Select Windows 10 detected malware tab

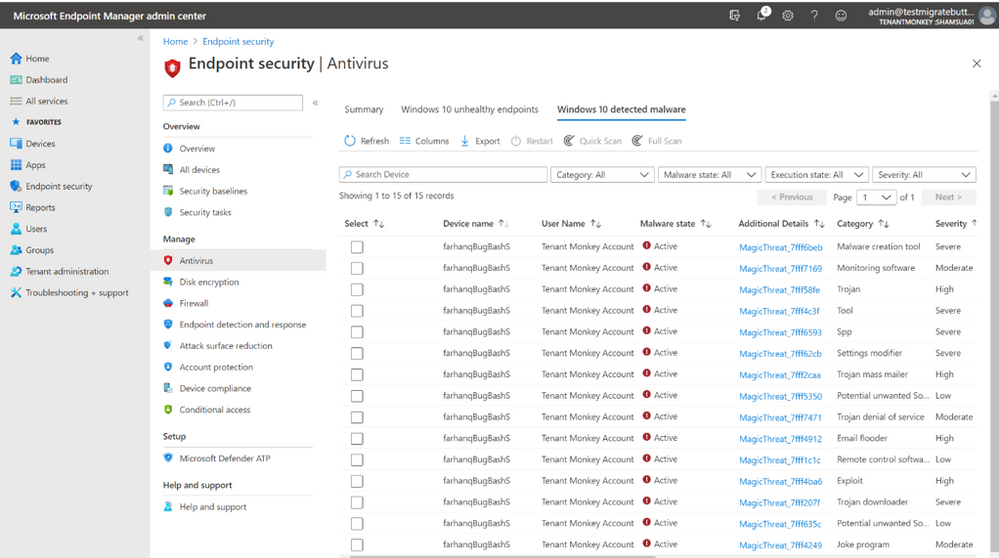pos(621,110)
